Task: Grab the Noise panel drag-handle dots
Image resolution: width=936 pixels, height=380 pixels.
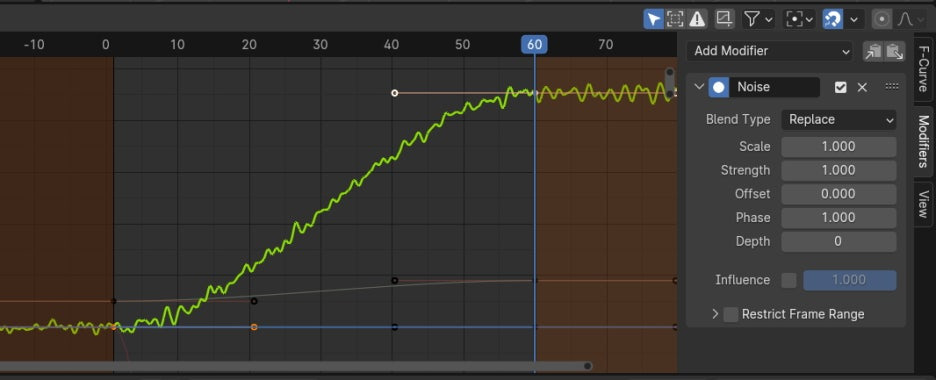Action: (892, 86)
